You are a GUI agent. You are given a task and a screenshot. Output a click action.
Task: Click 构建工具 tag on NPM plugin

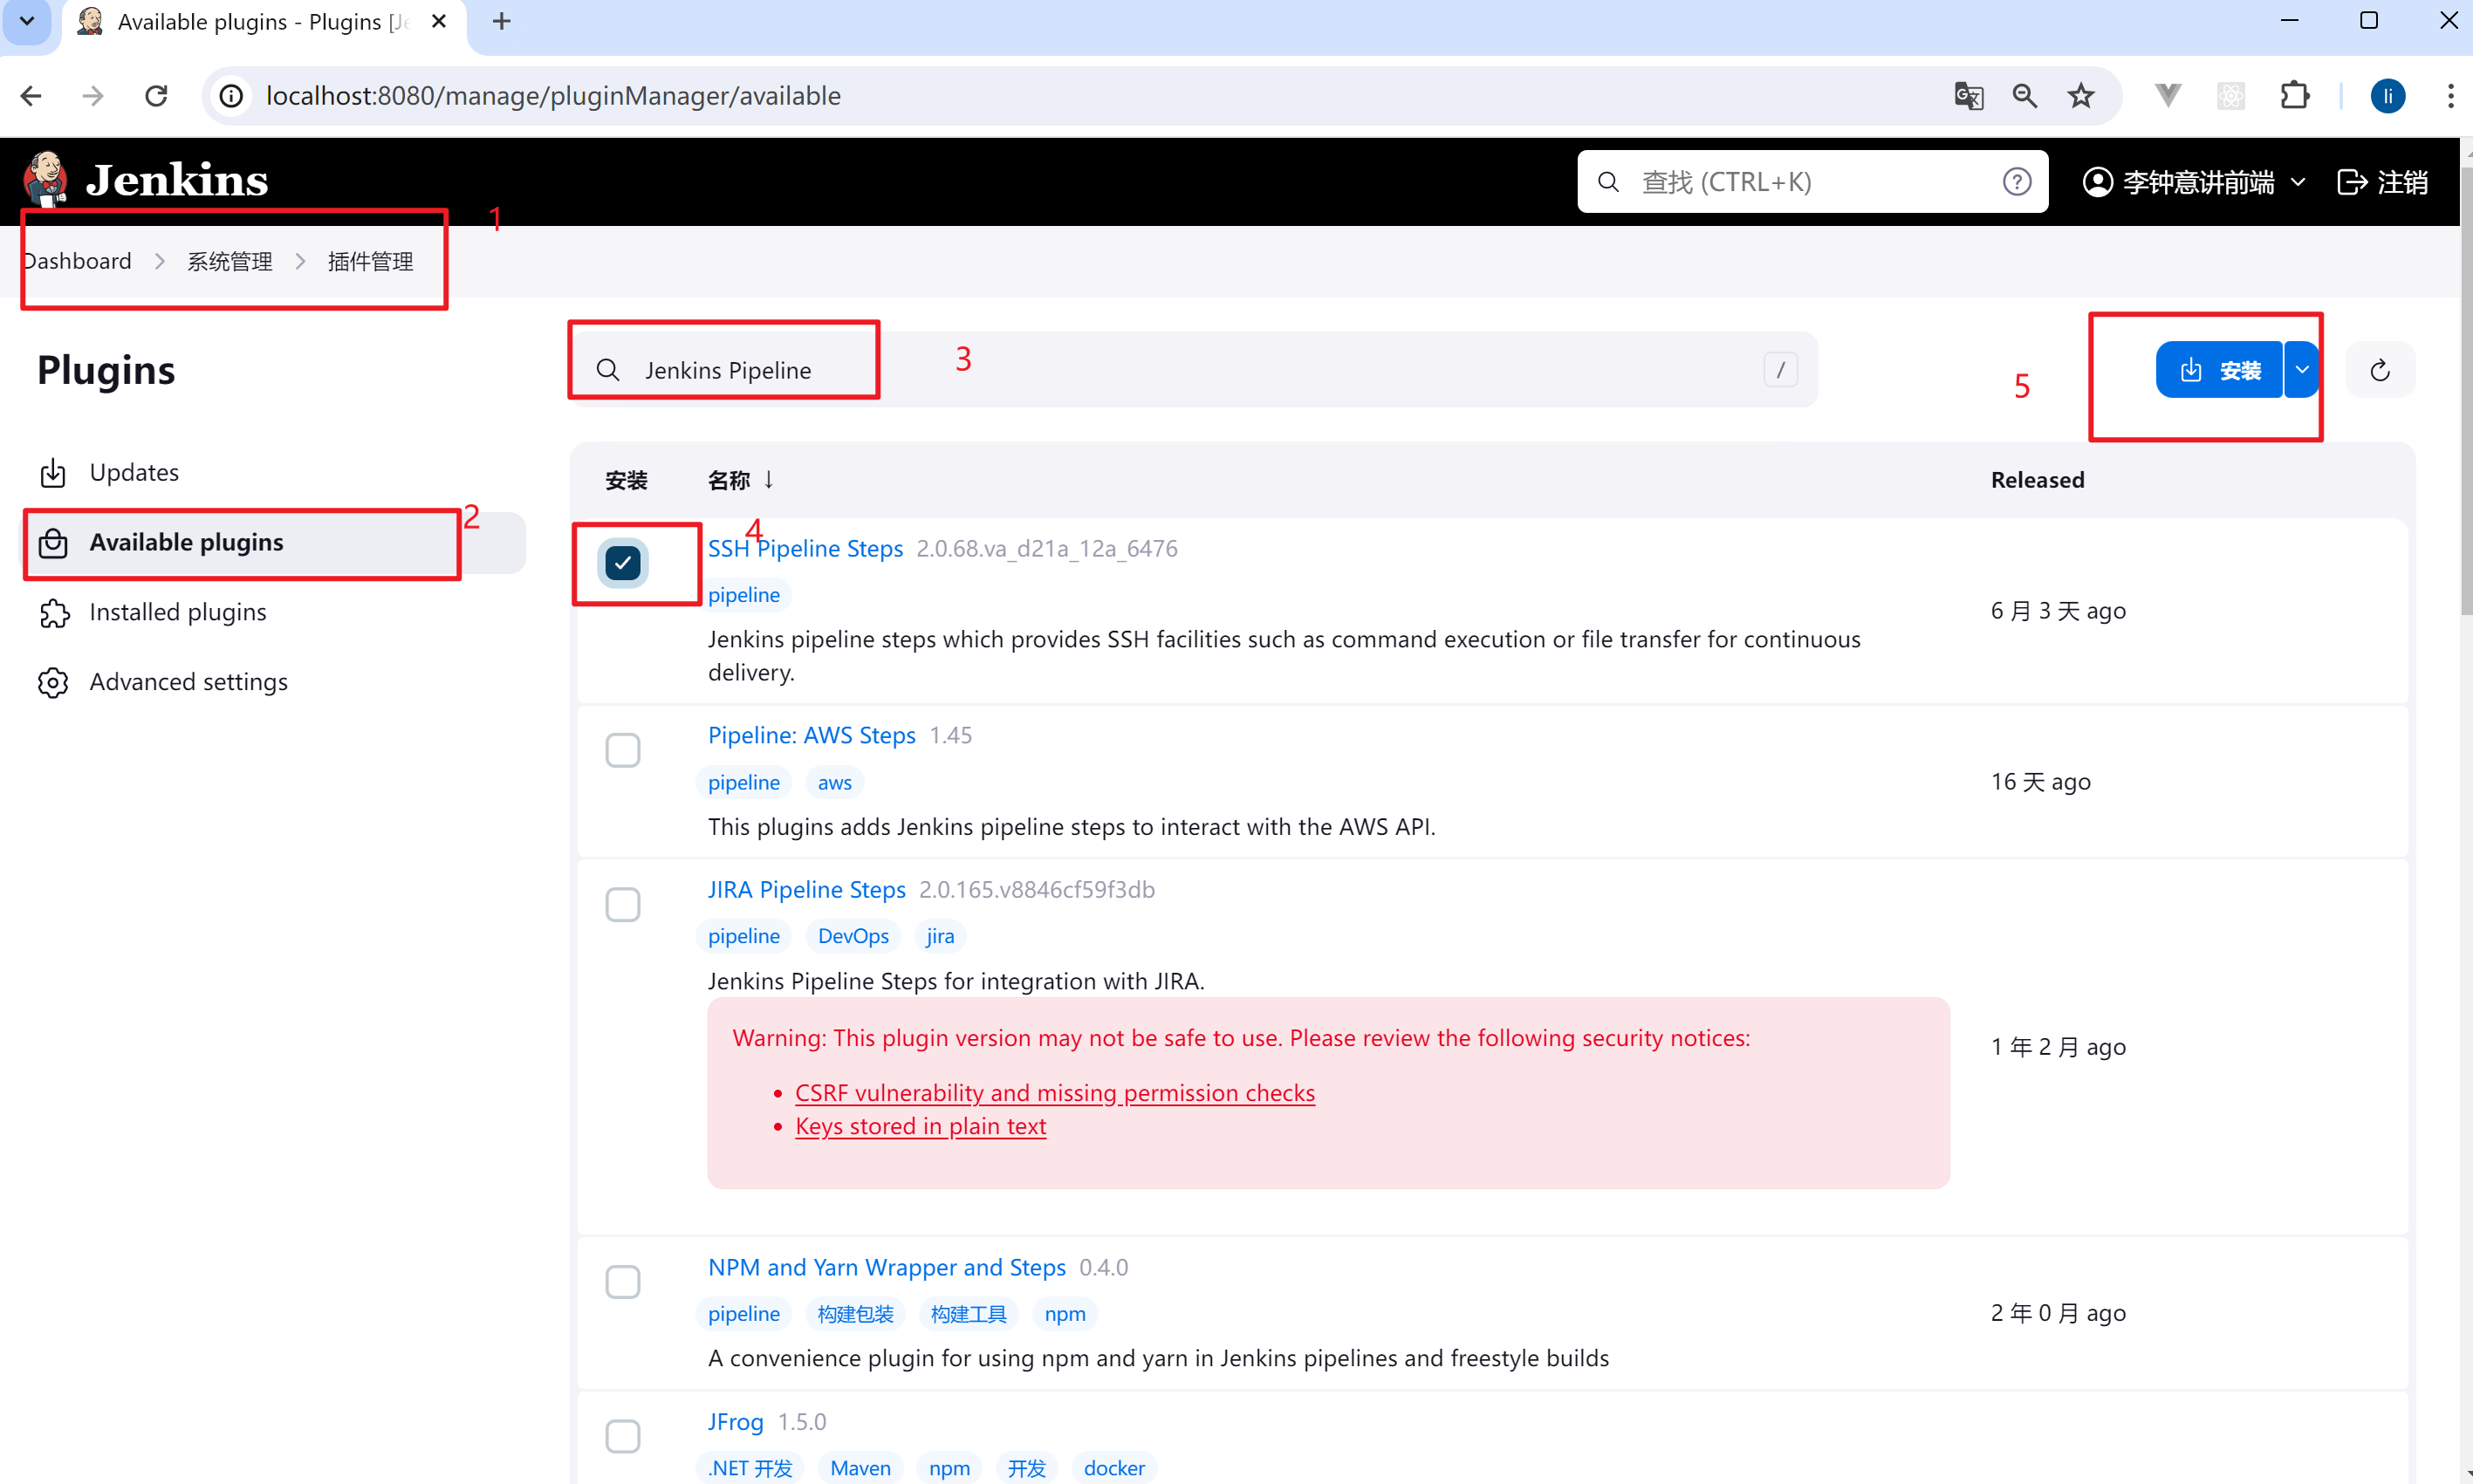coord(968,1314)
